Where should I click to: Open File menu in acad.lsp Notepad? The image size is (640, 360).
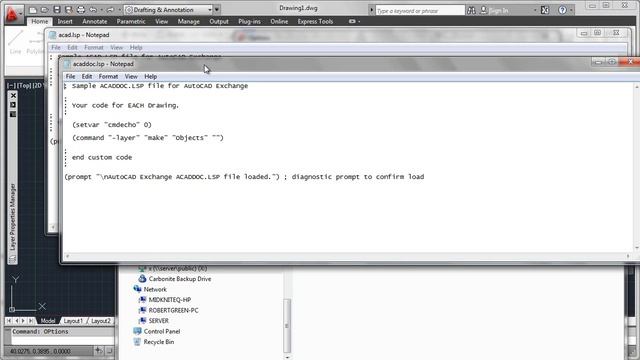(x=56, y=47)
